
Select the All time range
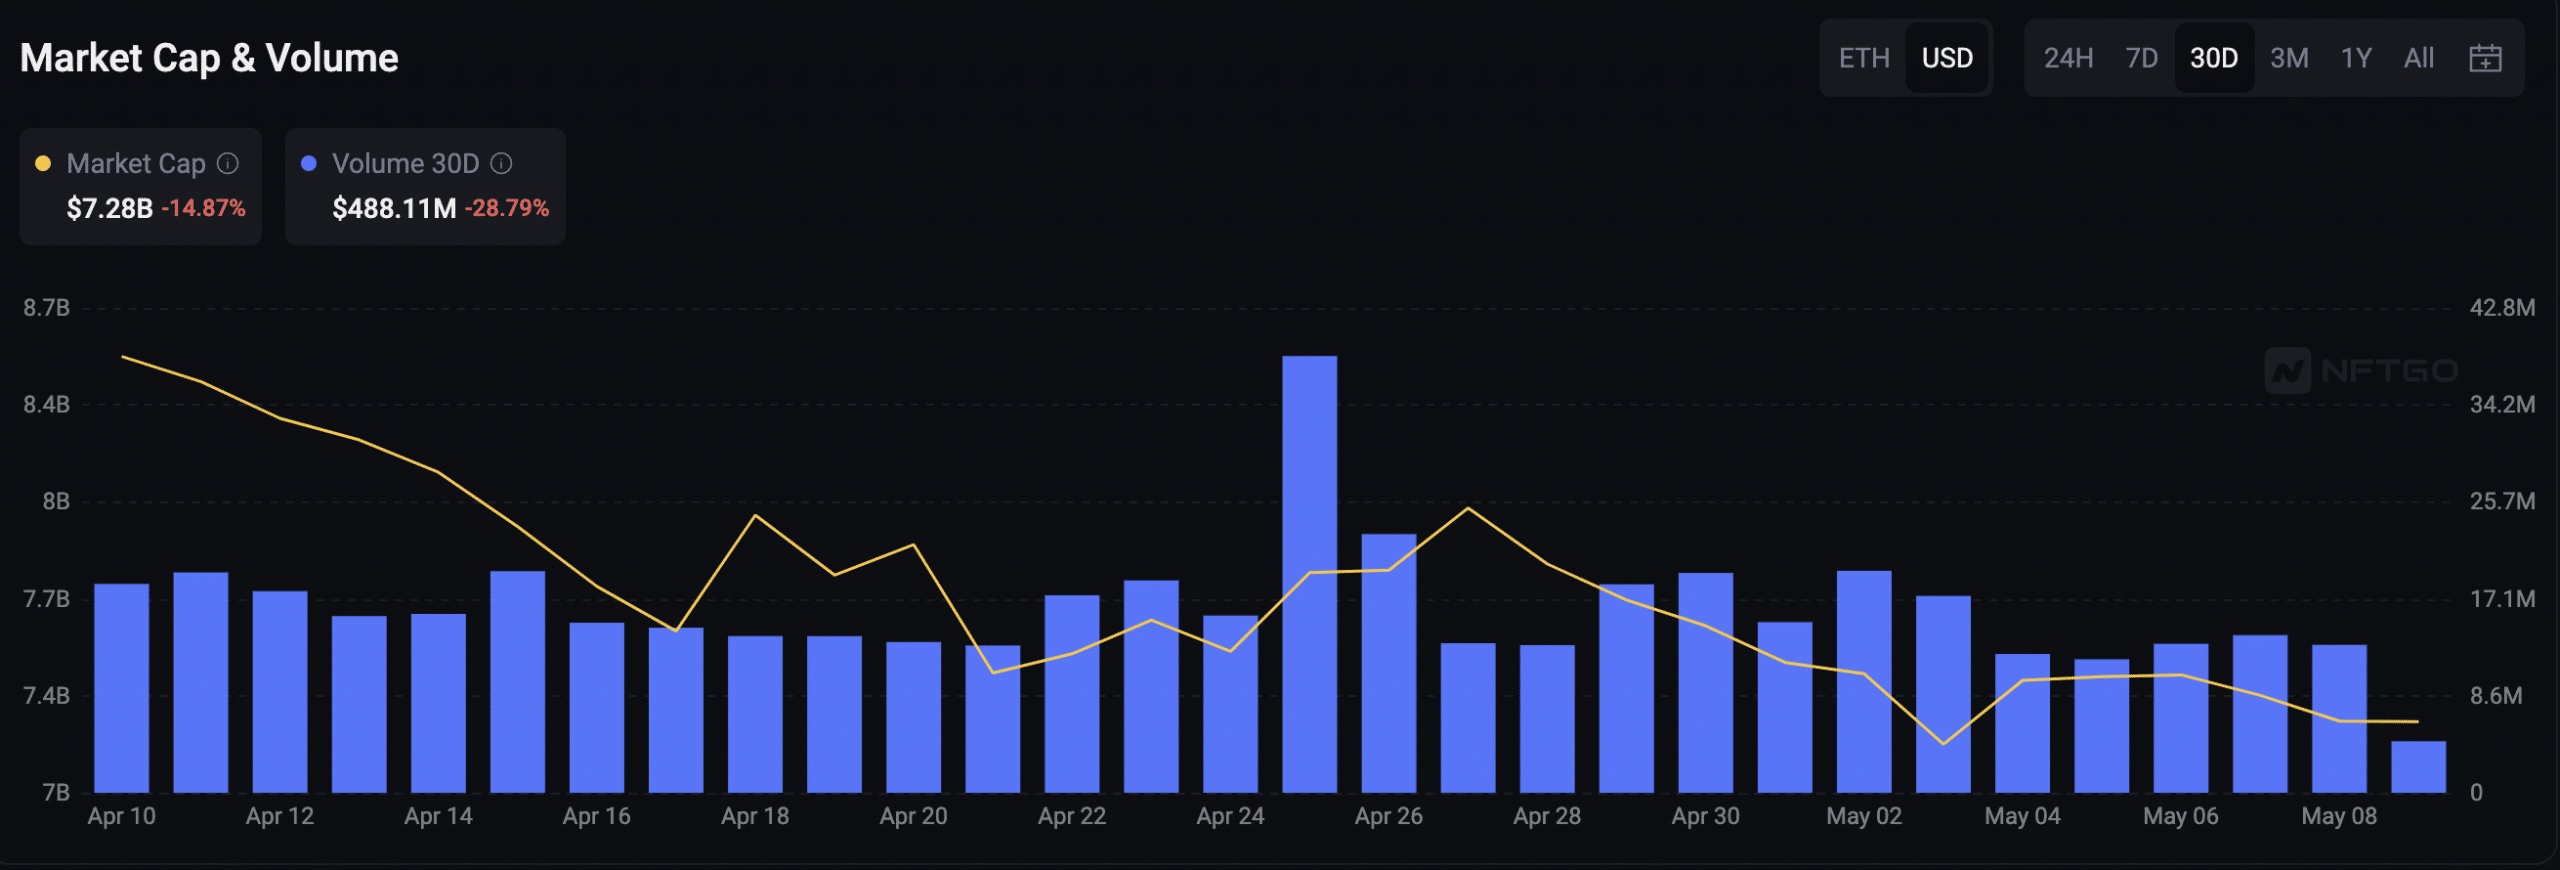click(x=2419, y=58)
